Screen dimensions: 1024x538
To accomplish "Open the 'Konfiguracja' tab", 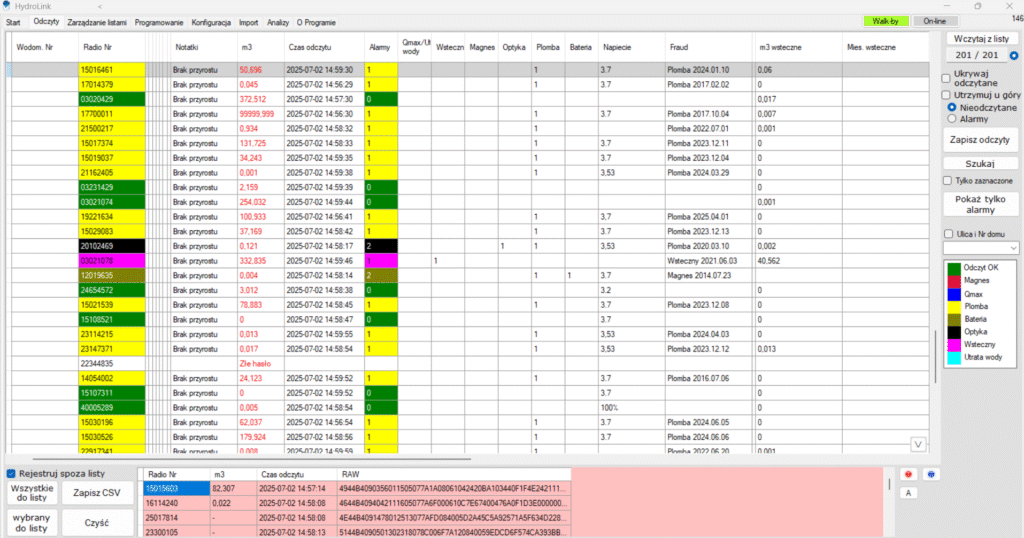I will click(x=211, y=21).
